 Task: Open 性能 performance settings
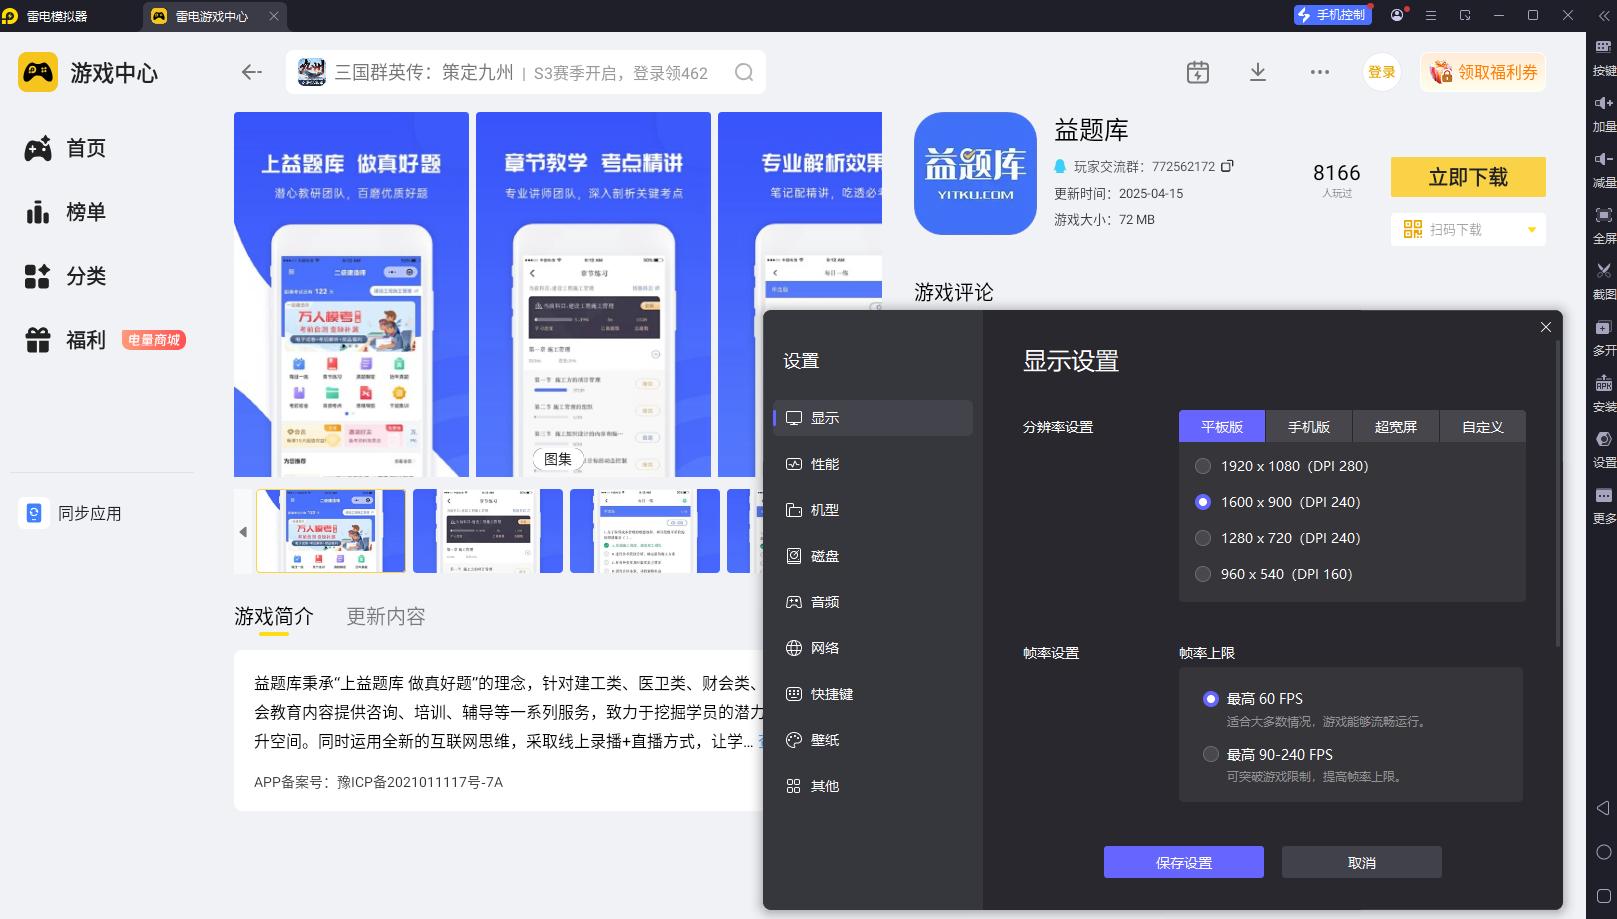(x=873, y=464)
